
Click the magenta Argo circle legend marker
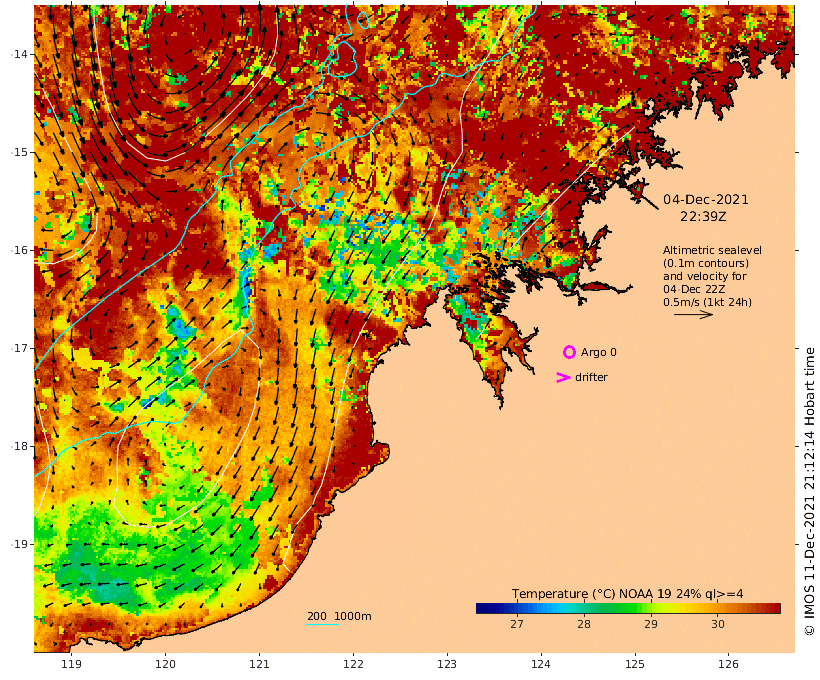click(x=570, y=352)
